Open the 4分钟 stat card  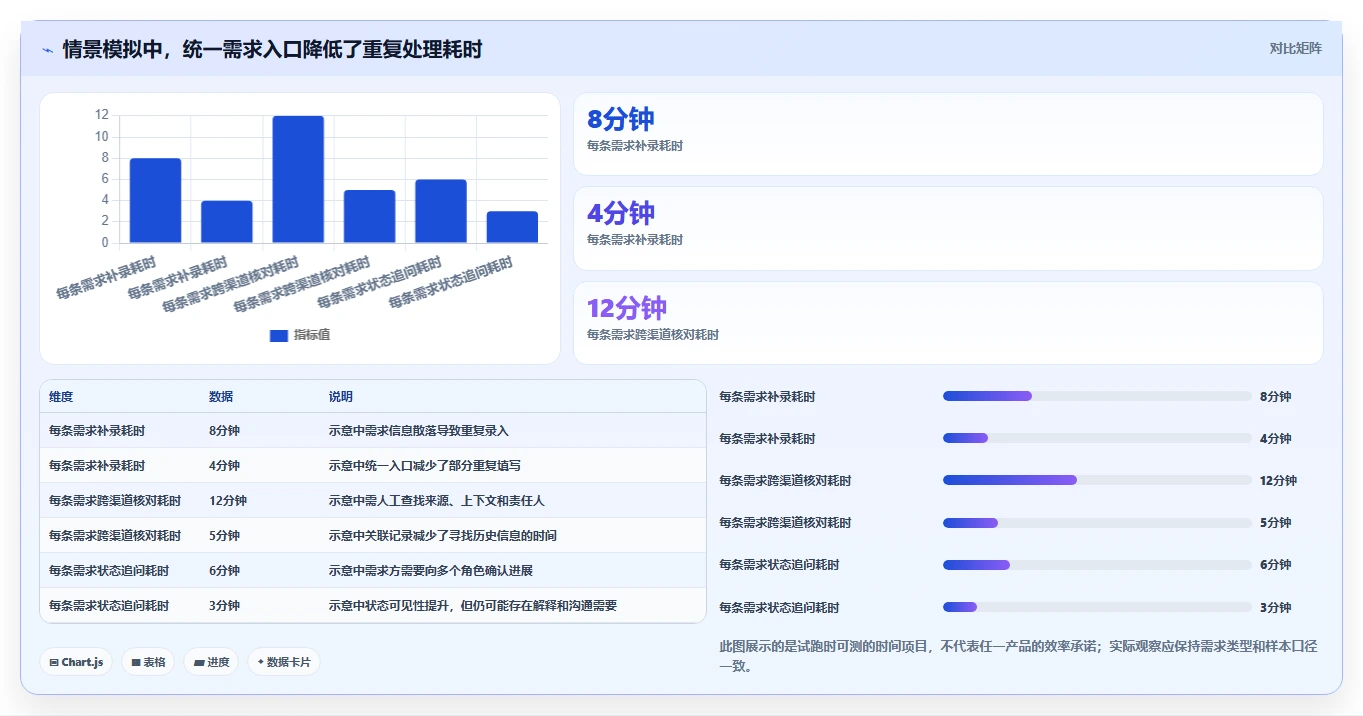948,228
